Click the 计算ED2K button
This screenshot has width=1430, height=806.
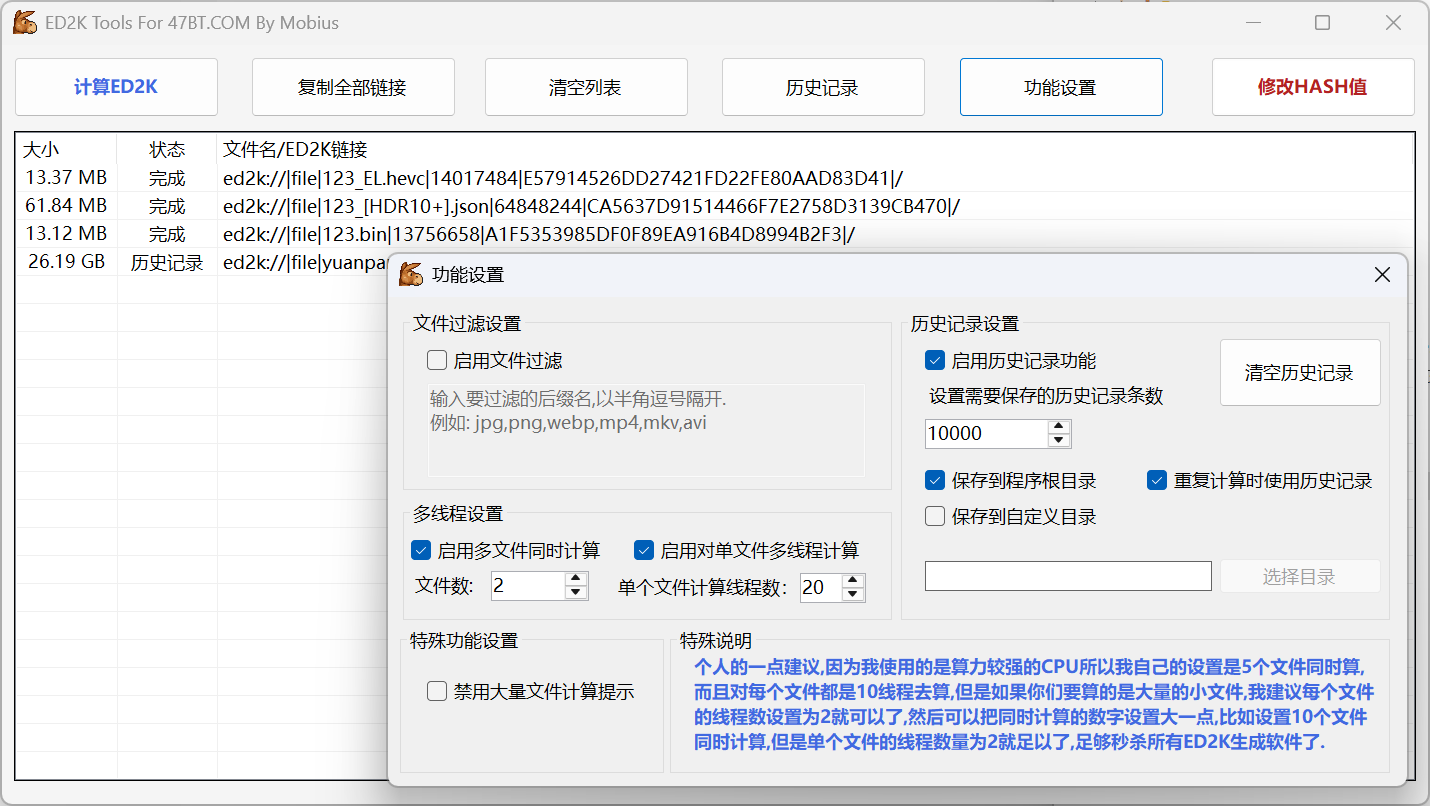click(116, 87)
